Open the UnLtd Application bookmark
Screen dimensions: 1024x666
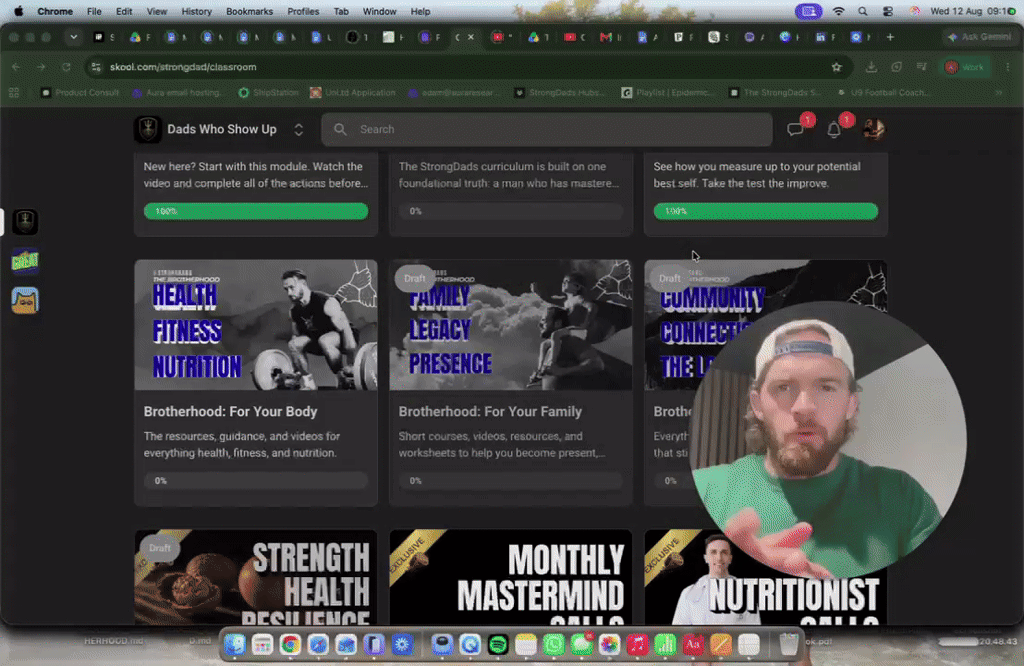pyautogui.click(x=353, y=93)
